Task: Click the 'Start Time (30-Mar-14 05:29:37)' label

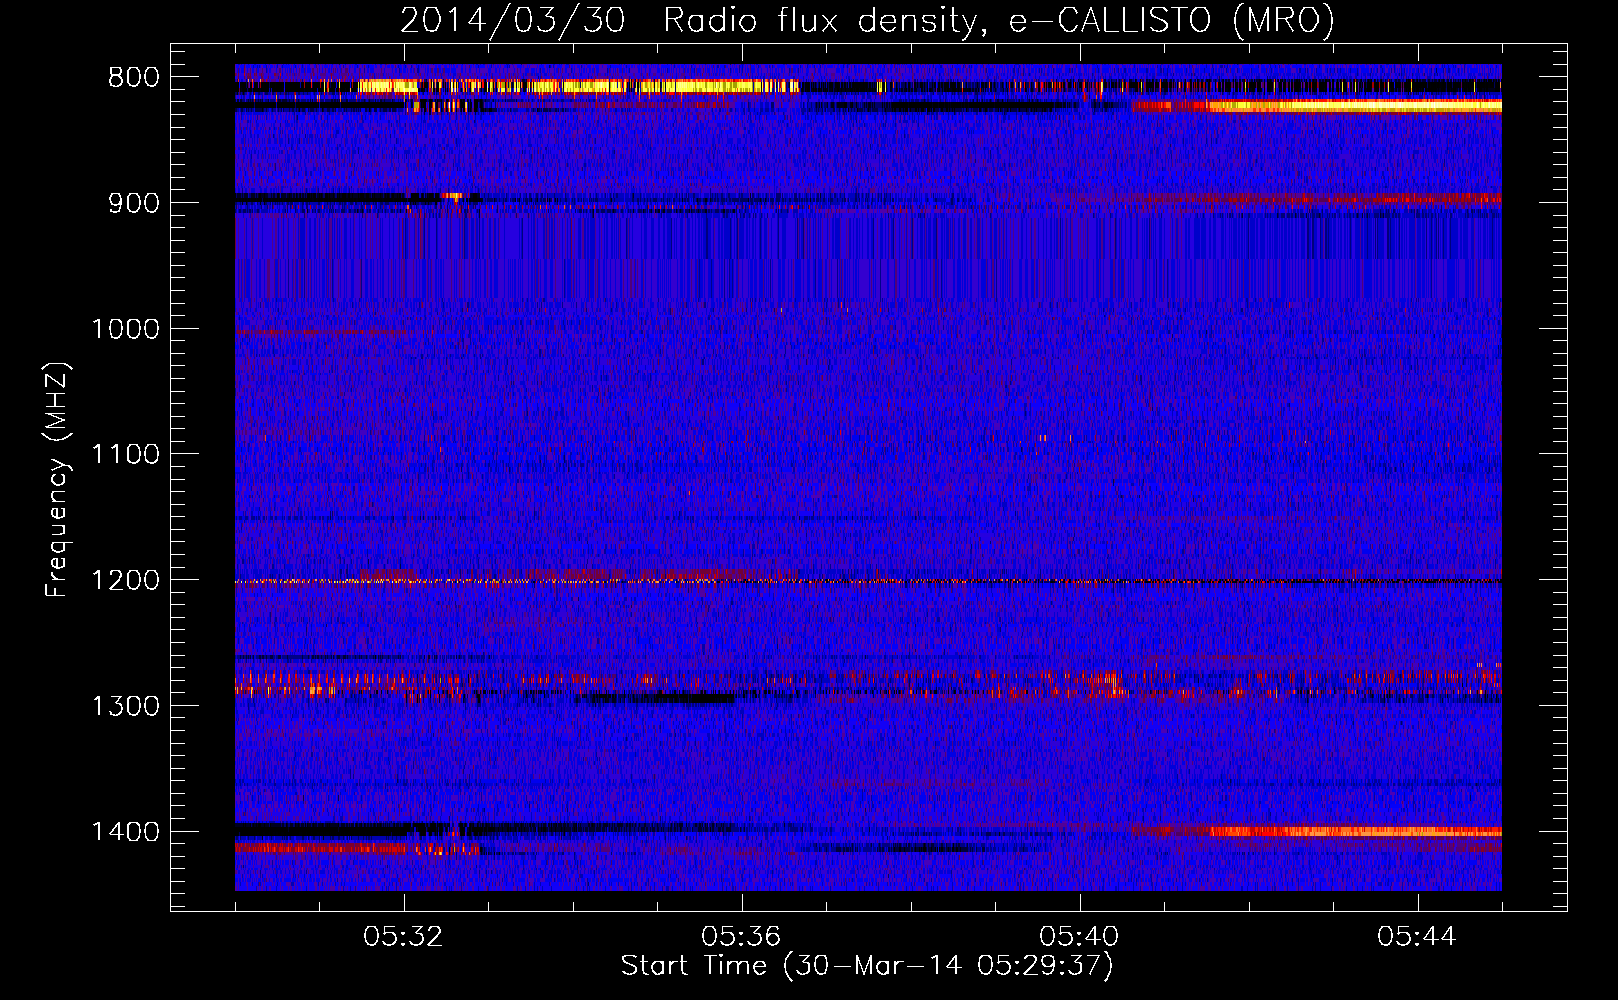Action: (x=867, y=966)
